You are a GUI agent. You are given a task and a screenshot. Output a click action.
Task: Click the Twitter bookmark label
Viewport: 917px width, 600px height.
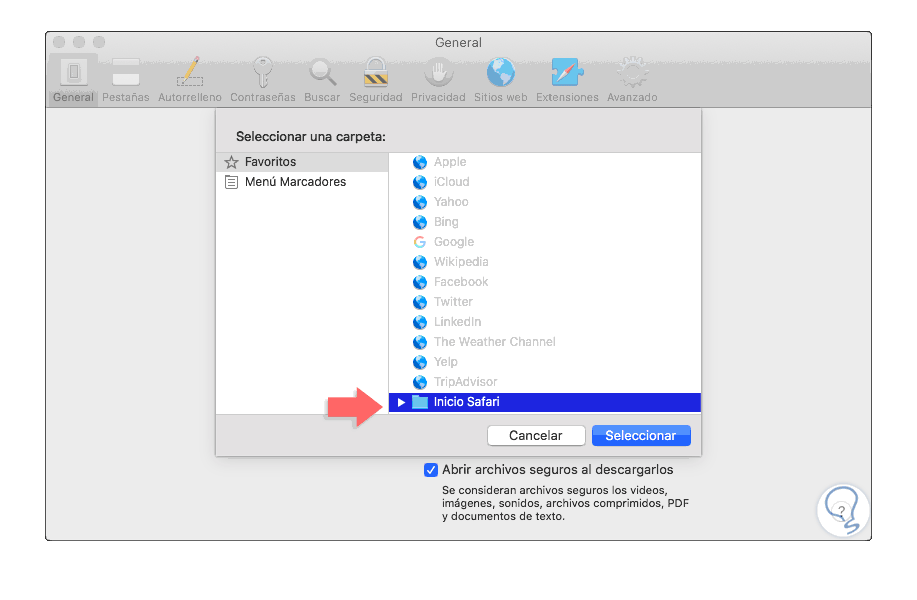pyautogui.click(x=453, y=302)
